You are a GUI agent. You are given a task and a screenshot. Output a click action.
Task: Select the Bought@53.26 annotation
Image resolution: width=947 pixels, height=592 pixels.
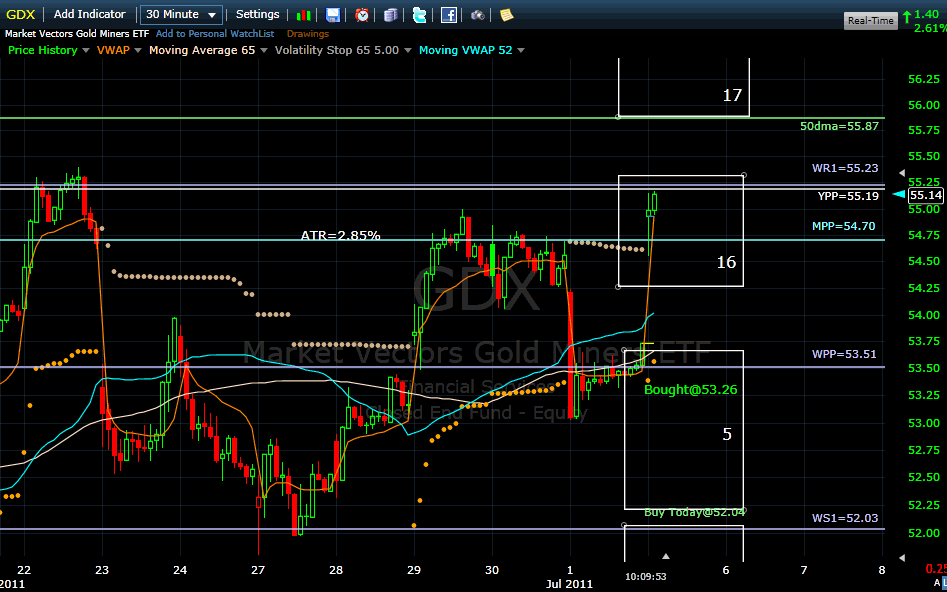click(691, 390)
